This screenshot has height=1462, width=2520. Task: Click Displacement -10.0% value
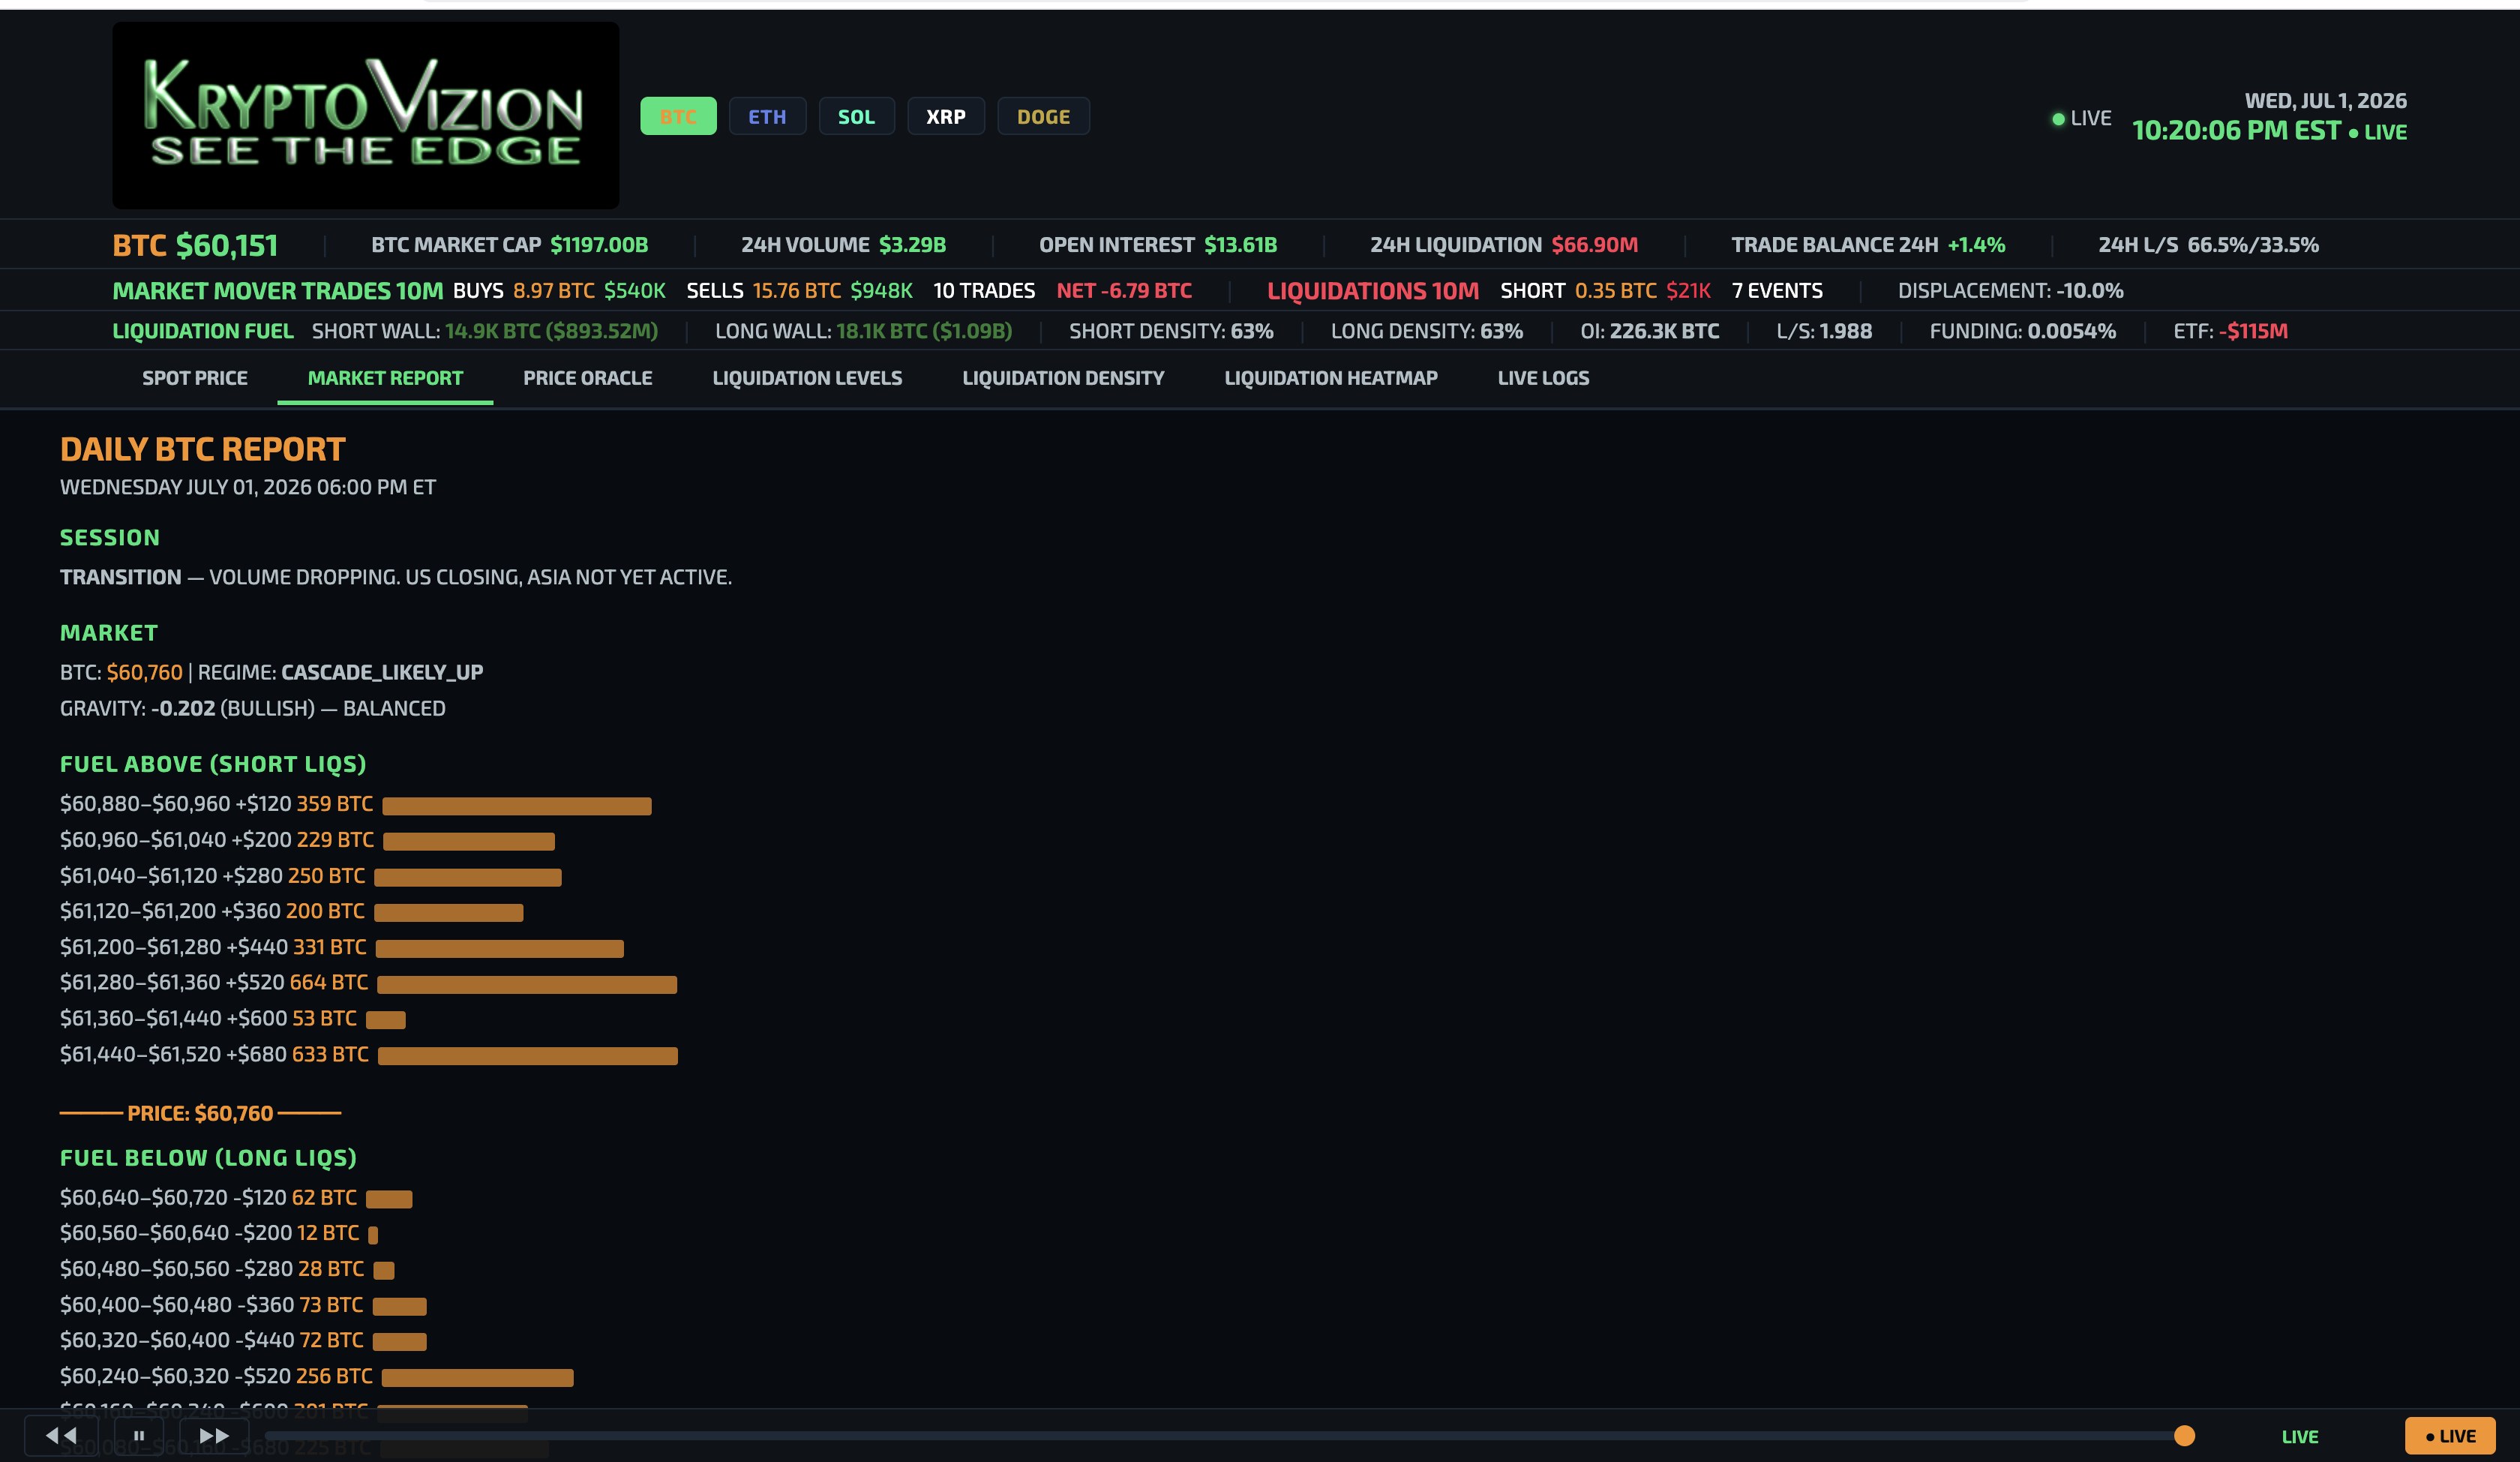2090,291
